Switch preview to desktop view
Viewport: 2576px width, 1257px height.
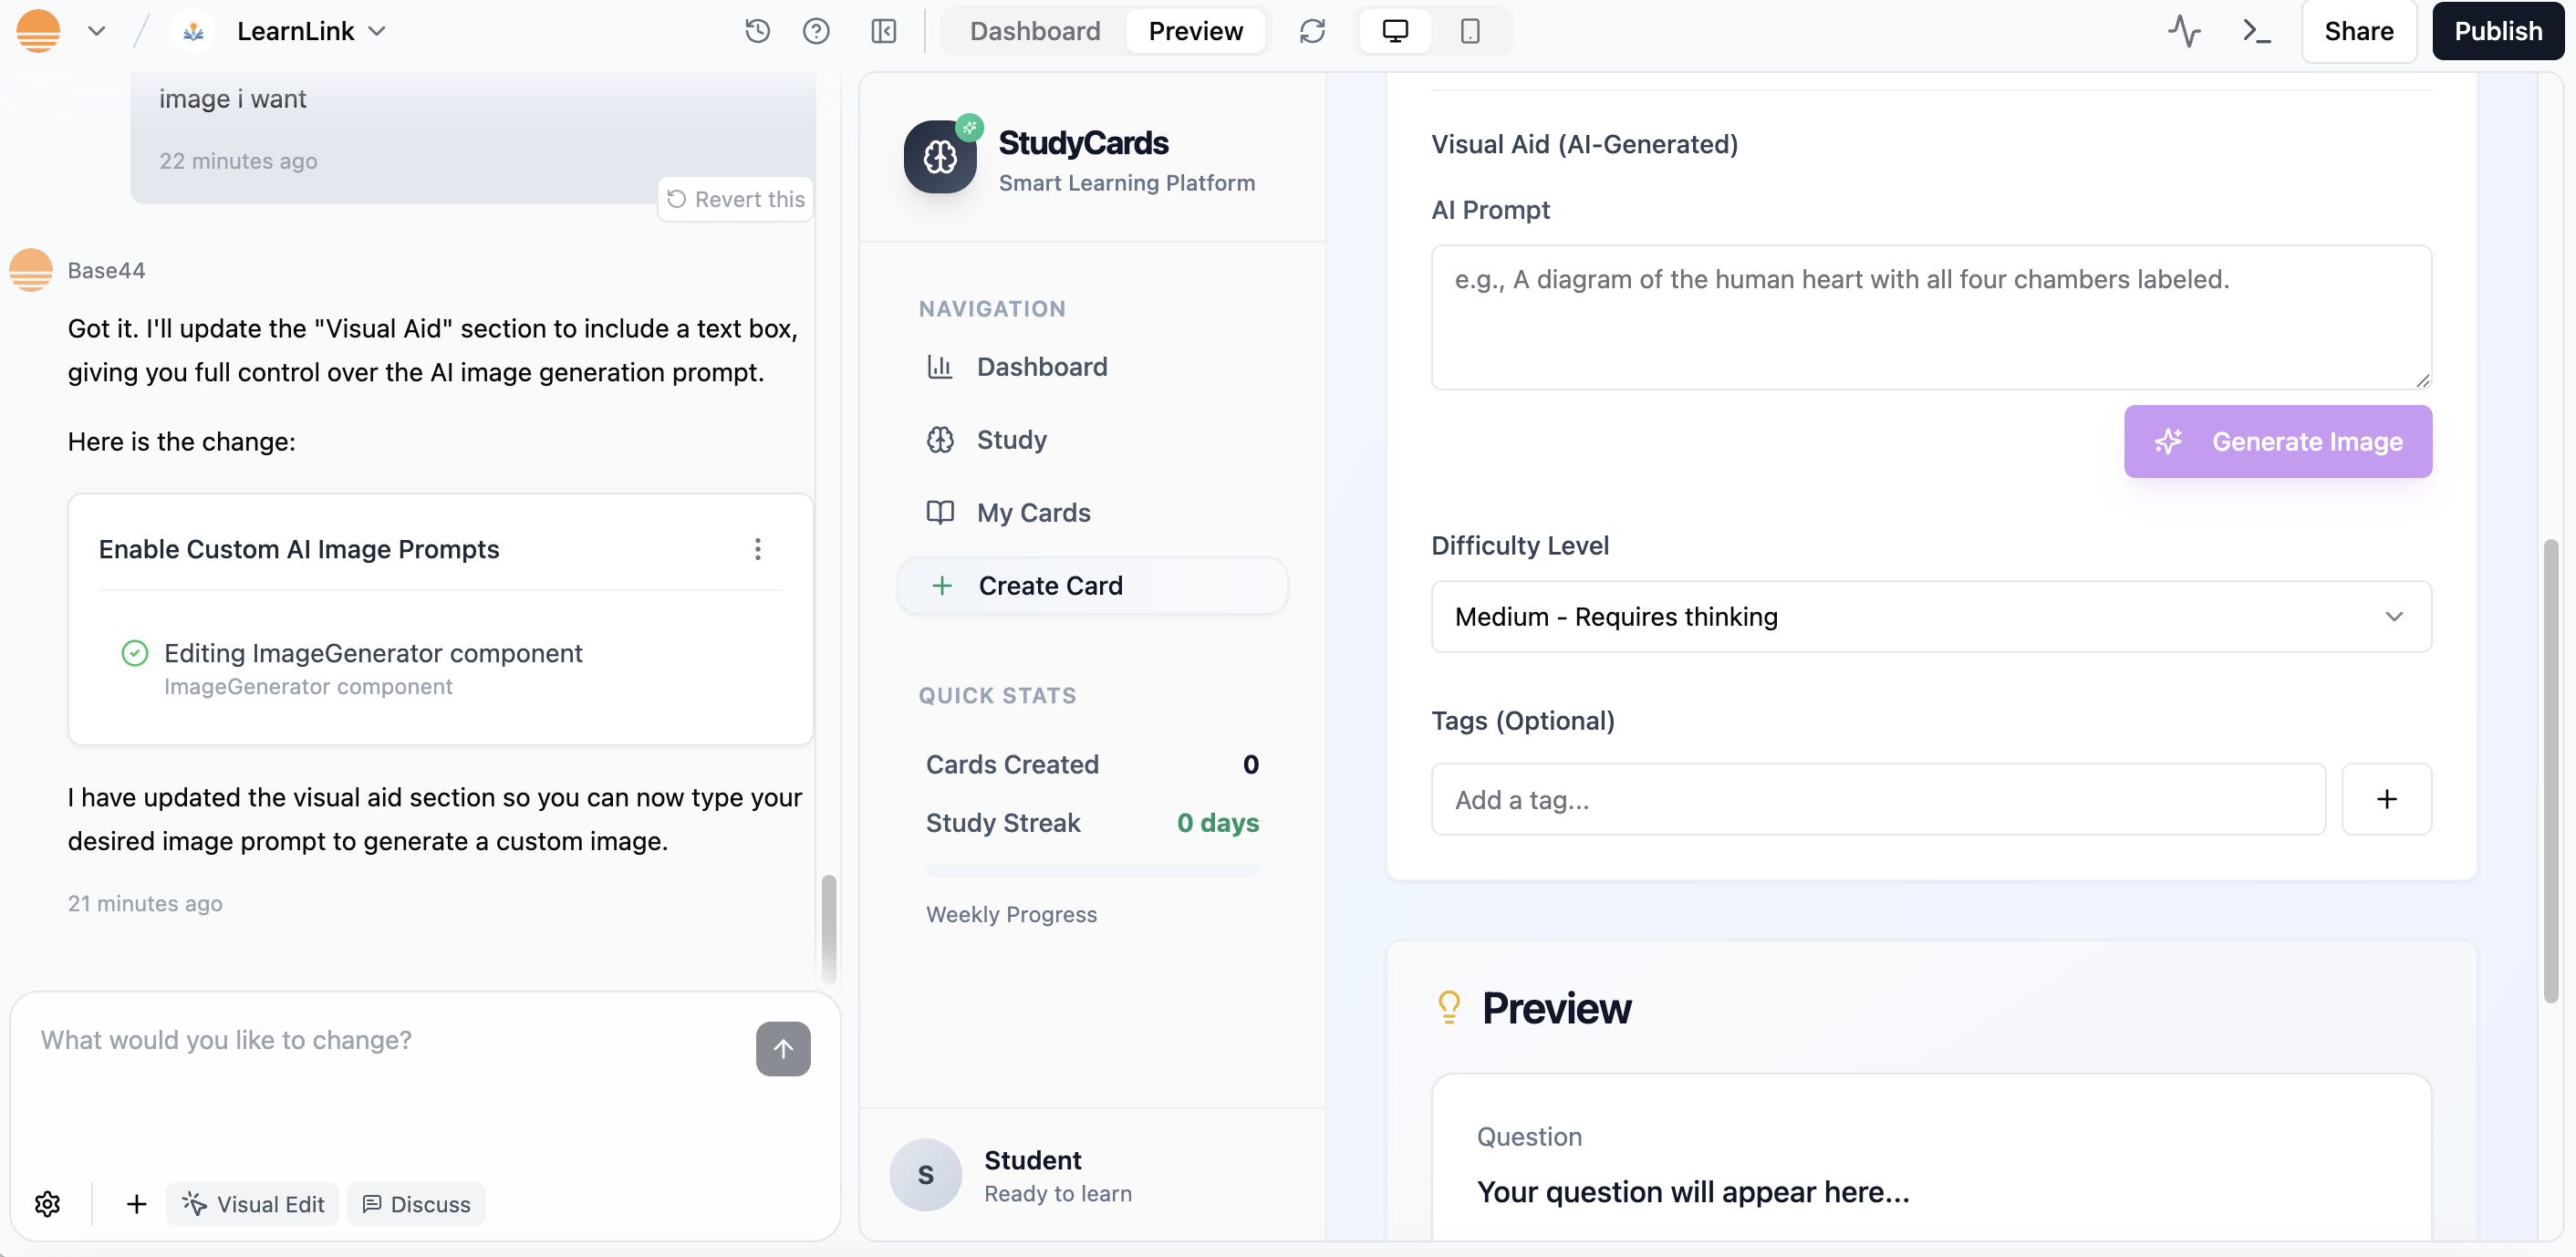[1395, 31]
